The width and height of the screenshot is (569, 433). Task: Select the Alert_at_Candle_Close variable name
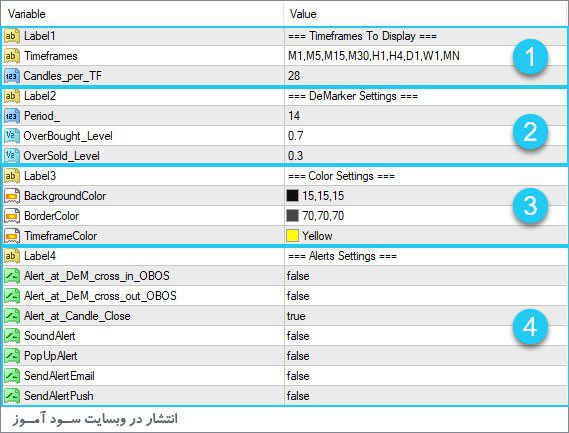click(77, 316)
